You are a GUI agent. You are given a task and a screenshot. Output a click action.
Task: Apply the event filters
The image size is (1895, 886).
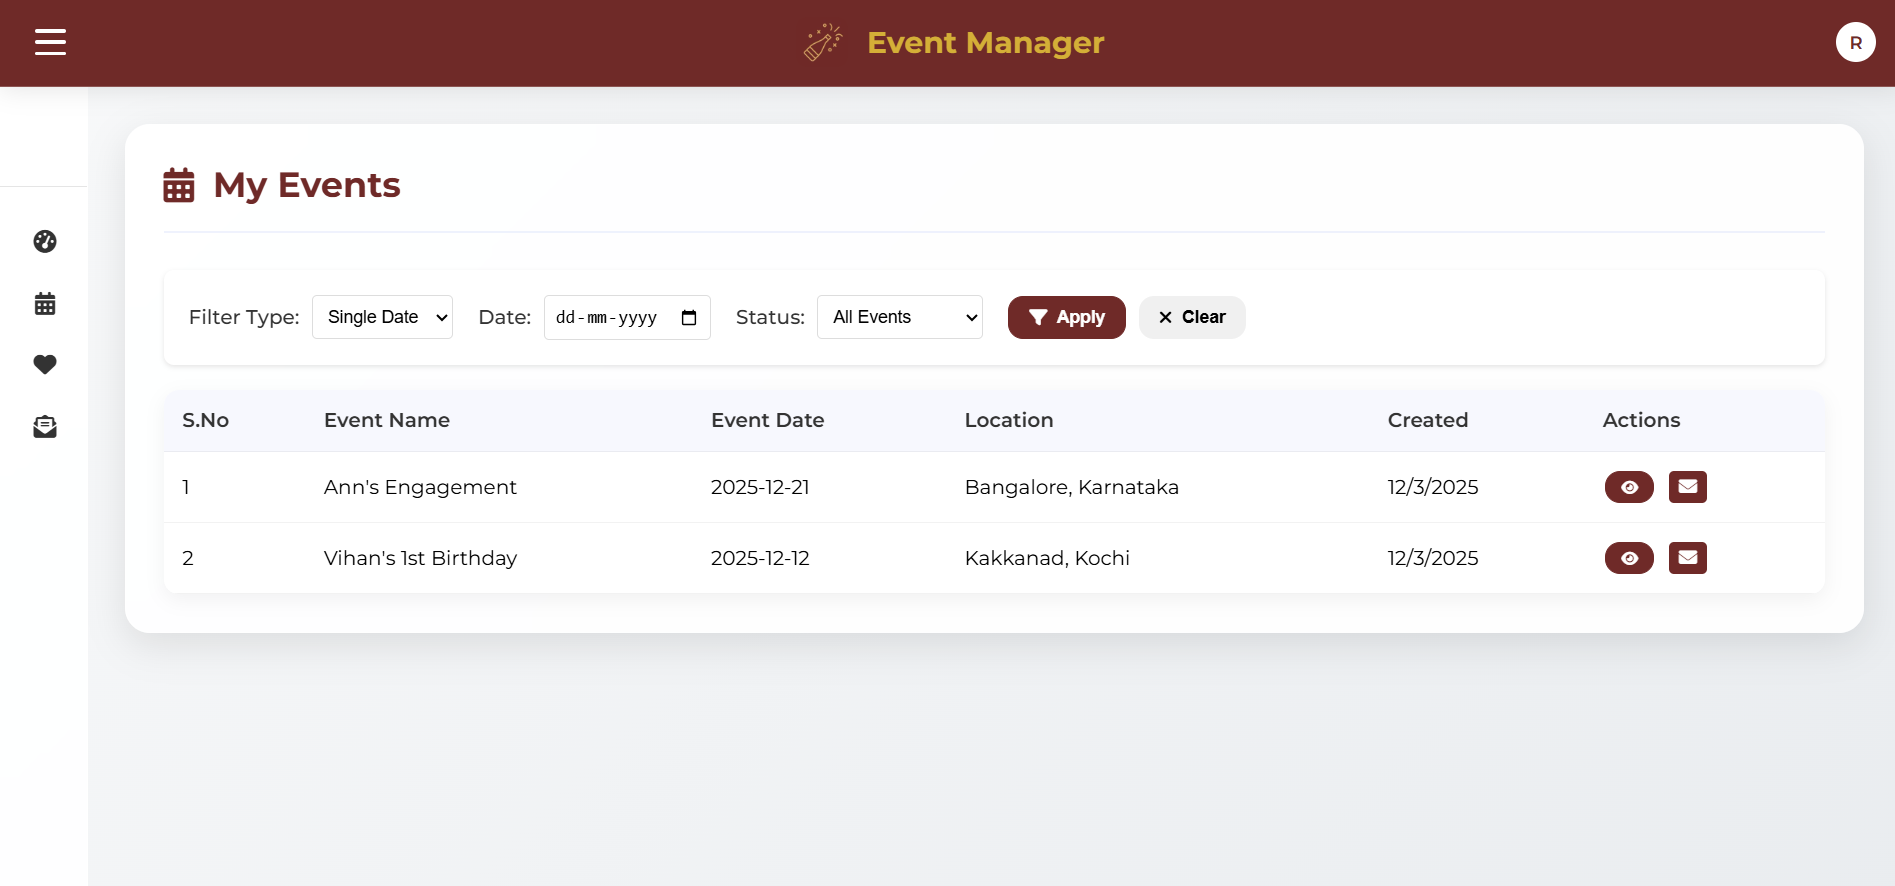coord(1066,317)
